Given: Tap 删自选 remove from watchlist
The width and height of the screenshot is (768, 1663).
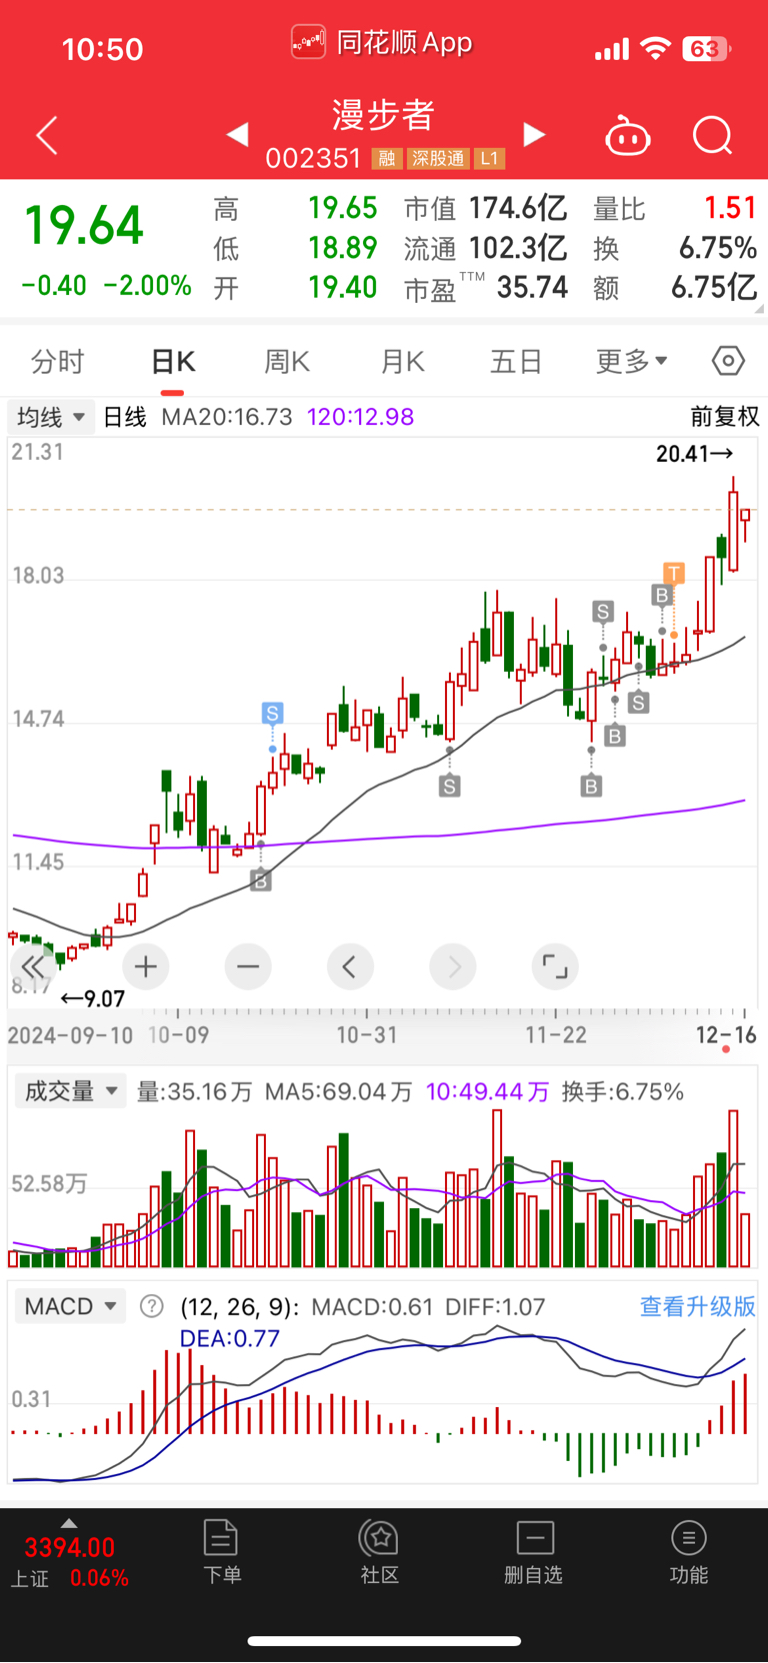Looking at the screenshot, I should (x=534, y=1552).
